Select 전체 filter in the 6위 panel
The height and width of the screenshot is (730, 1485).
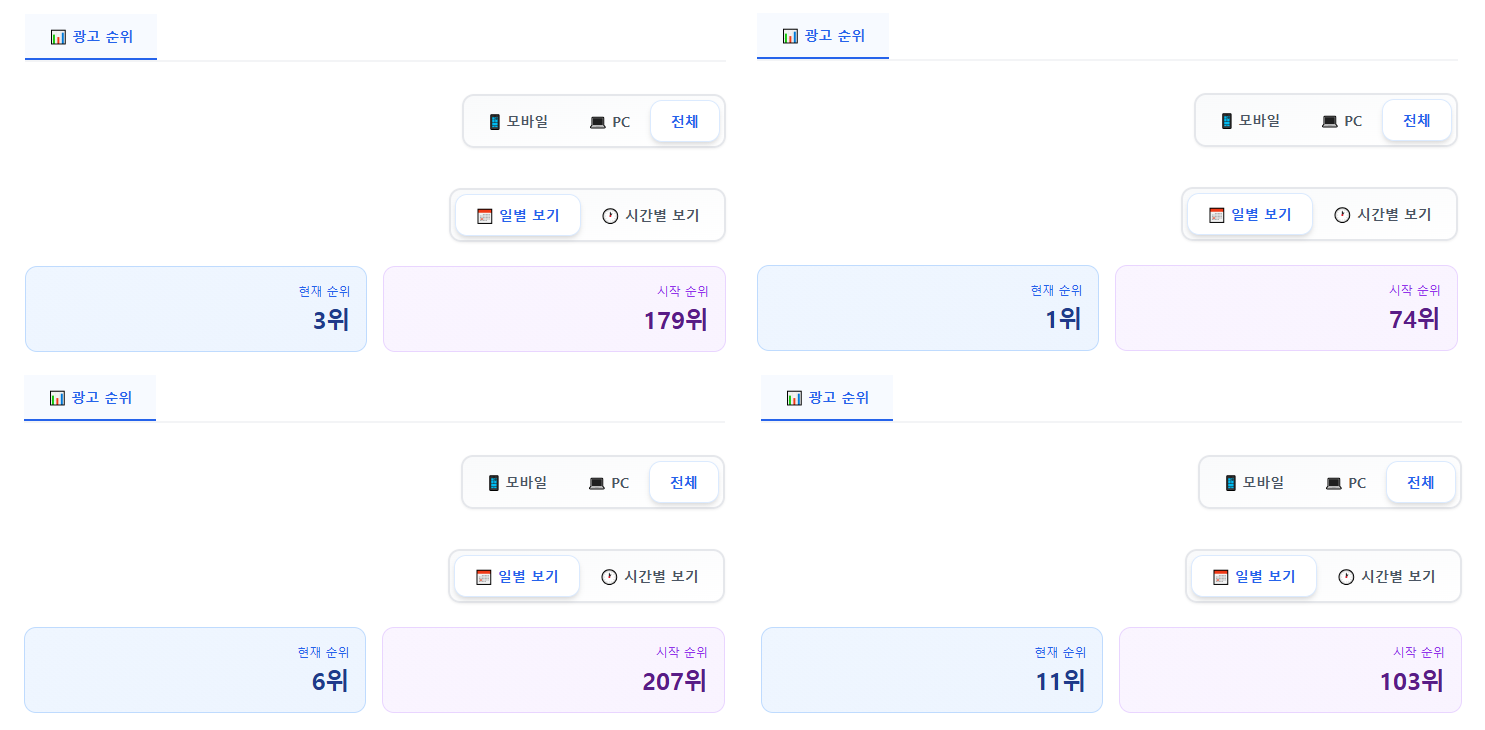(684, 483)
